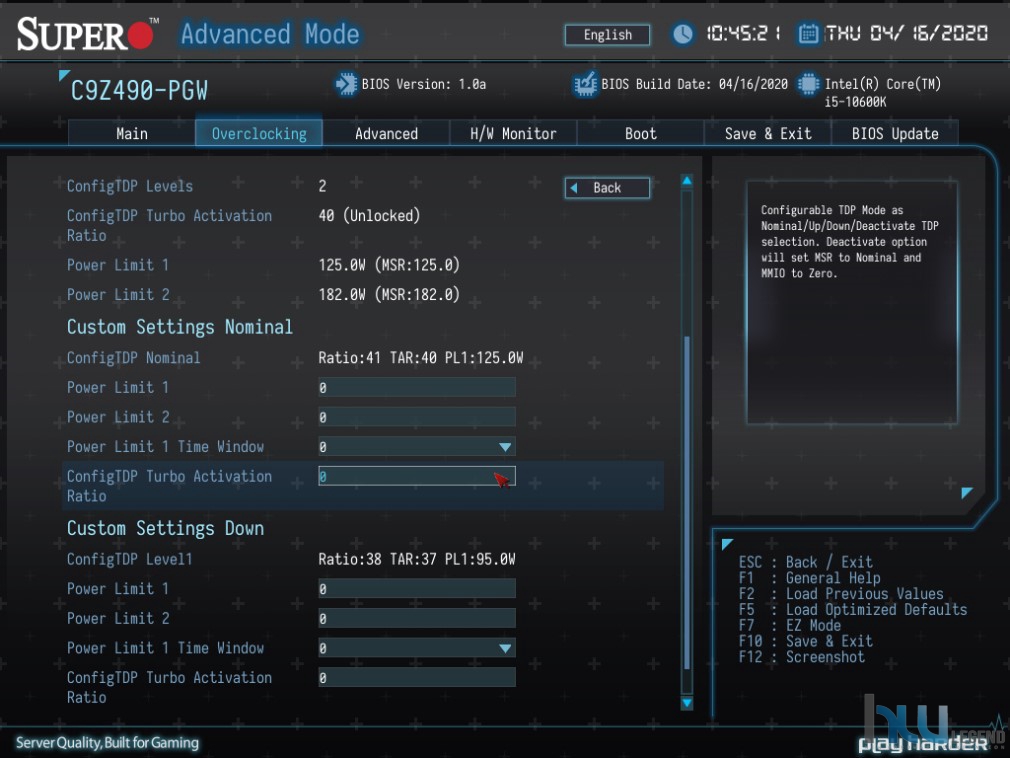Viewport: 1010px width, 758px height.
Task: Click the Supermicro logo
Action: pyautogui.click(x=86, y=33)
